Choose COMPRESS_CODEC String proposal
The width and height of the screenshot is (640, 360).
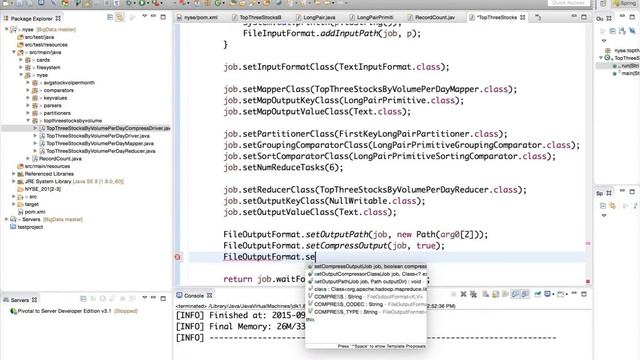click(x=367, y=304)
